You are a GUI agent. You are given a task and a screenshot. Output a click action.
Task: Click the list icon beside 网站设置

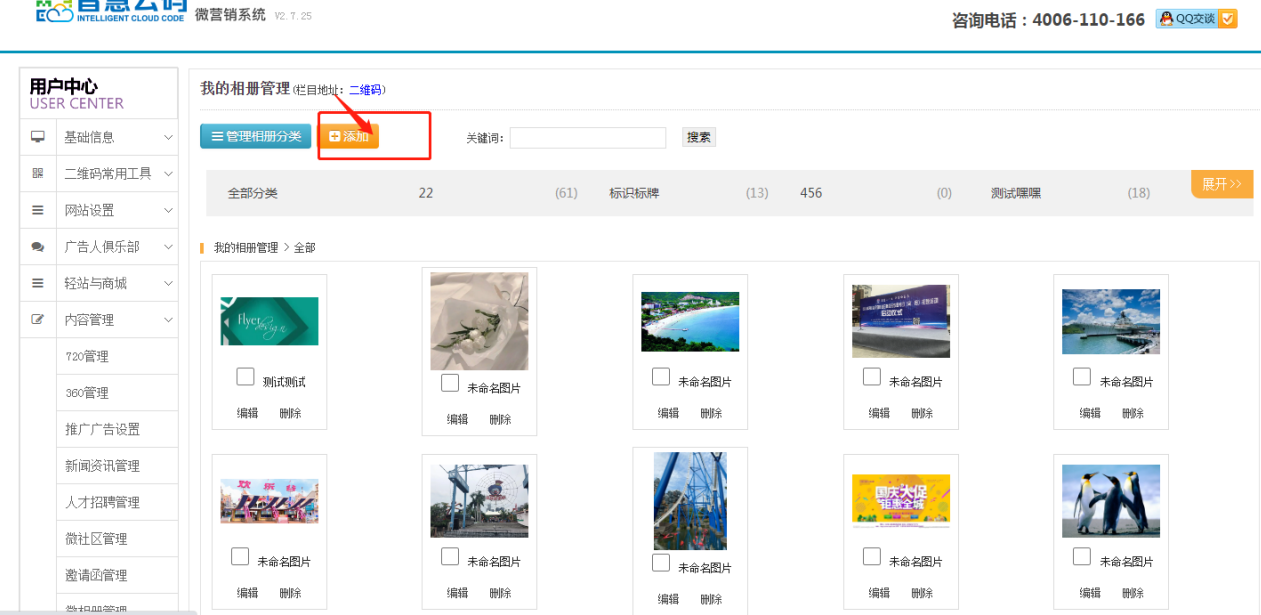point(38,210)
